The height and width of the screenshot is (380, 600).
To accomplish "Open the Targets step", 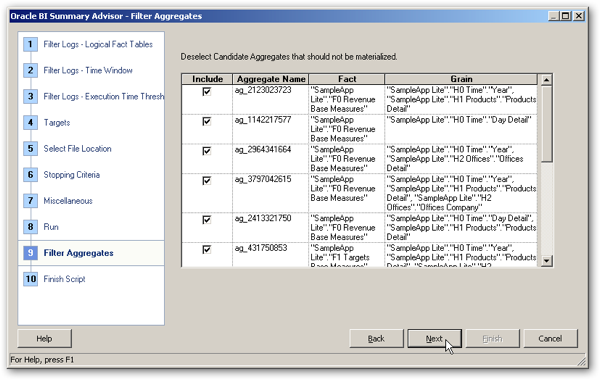I will (57, 123).
